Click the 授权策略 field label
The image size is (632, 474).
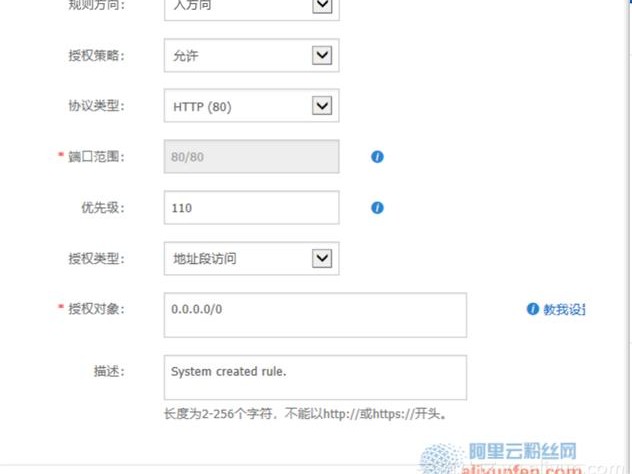[96, 55]
